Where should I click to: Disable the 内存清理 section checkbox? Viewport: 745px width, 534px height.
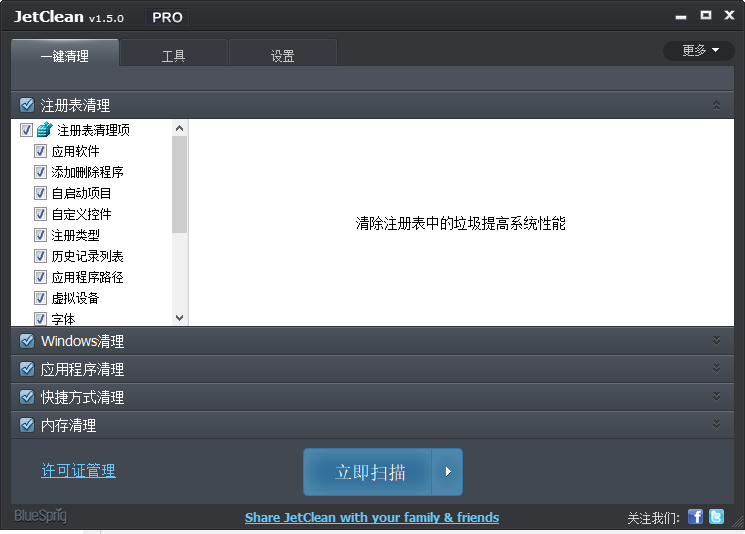pyautogui.click(x=27, y=425)
